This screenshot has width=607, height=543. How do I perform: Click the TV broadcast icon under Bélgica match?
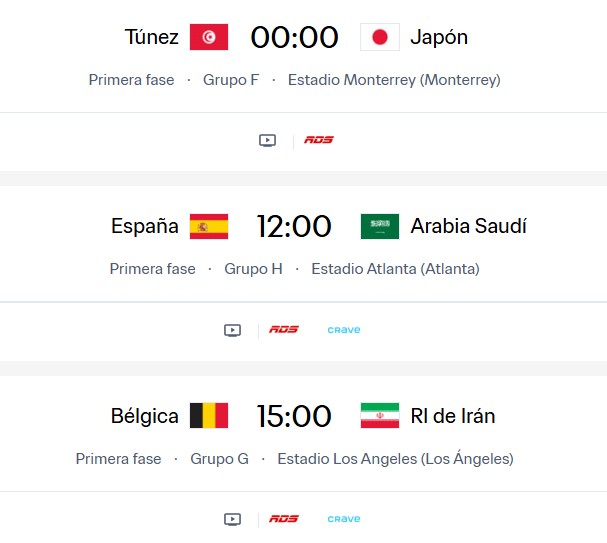click(x=232, y=519)
